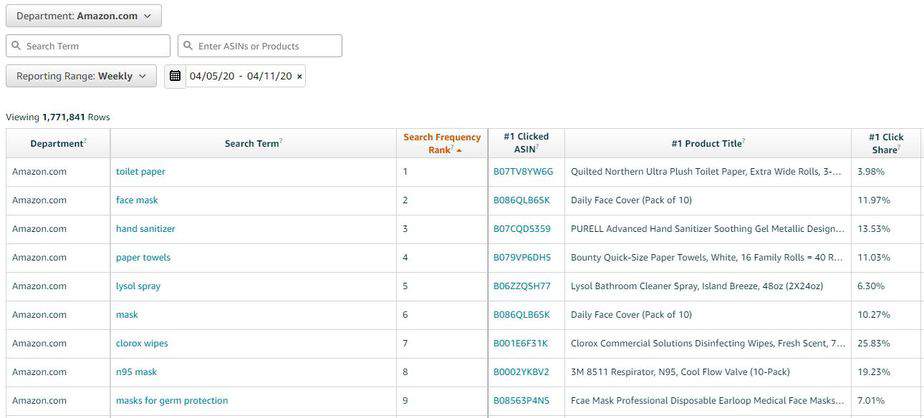
Task: Select the Quilted Northern Ultra Plush product title
Action: pyautogui.click(x=706, y=172)
